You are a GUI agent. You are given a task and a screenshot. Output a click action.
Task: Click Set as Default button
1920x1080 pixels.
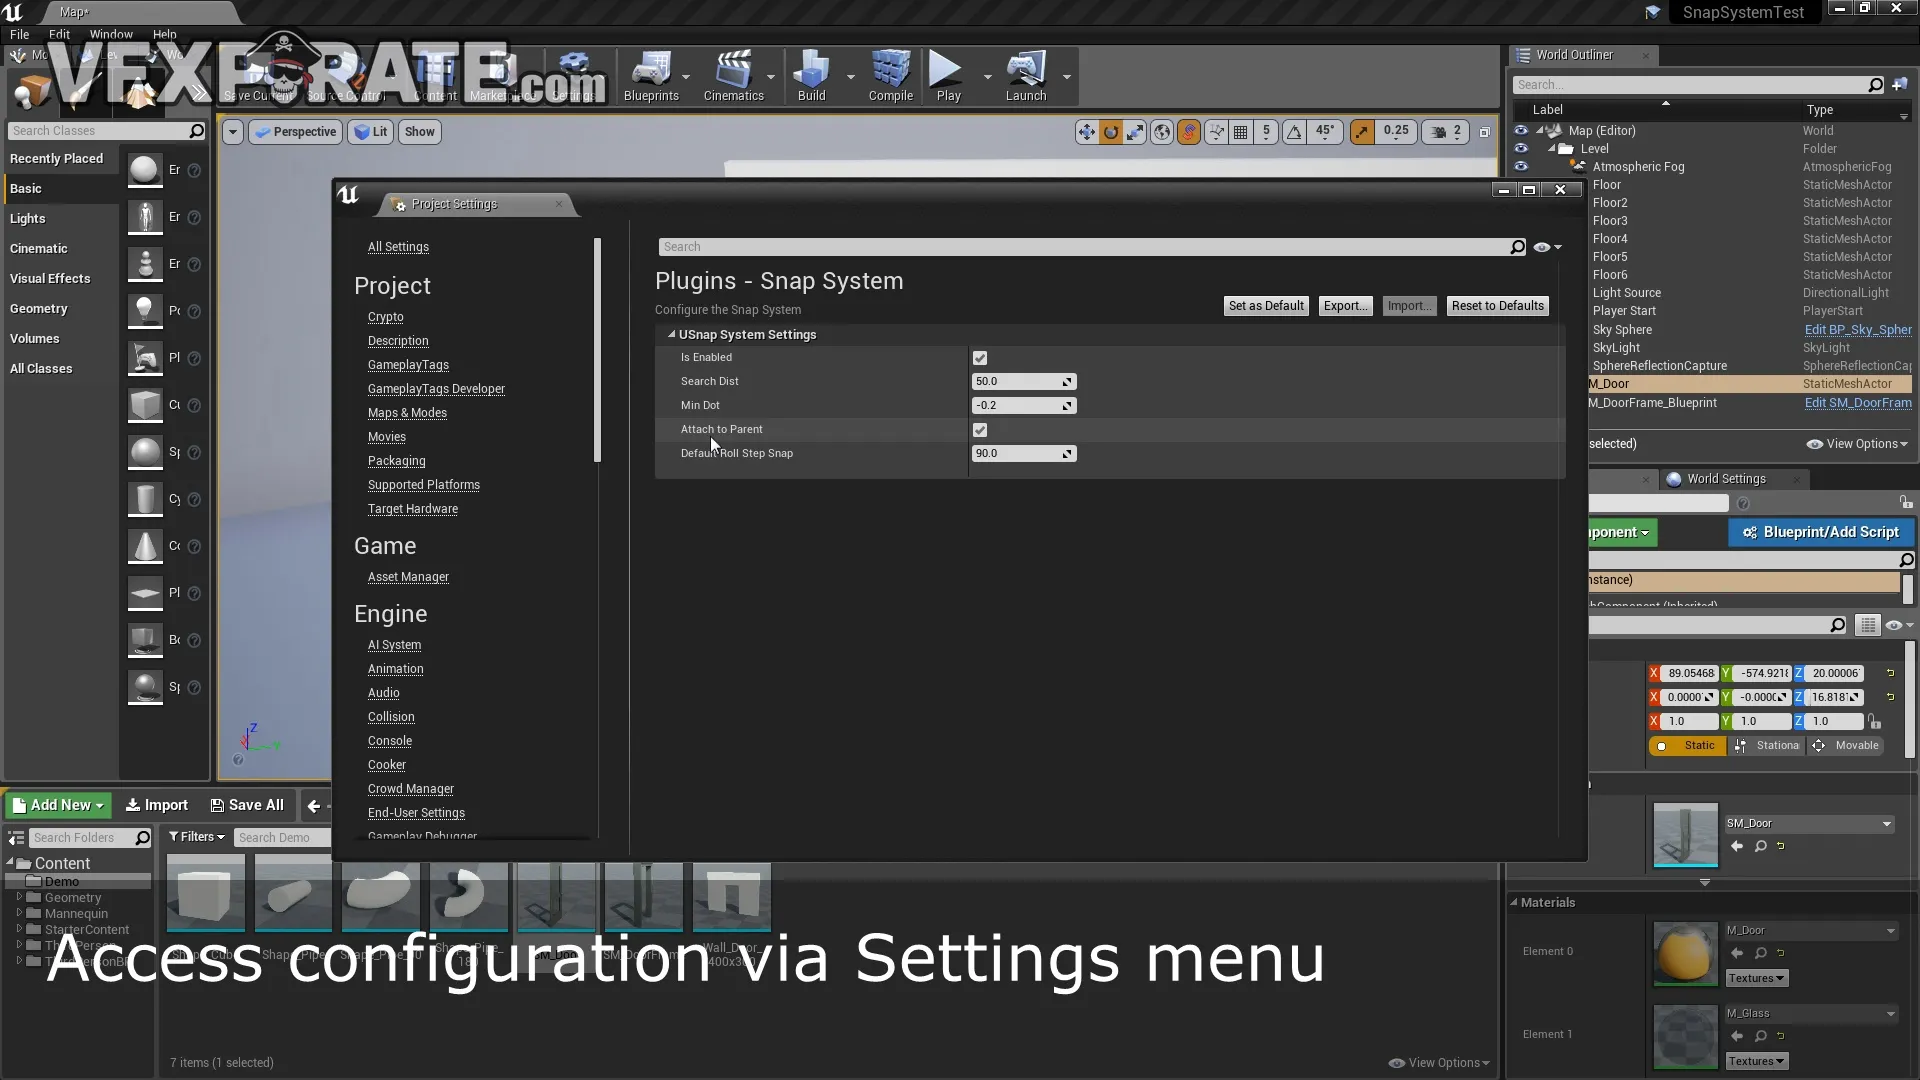pos(1266,306)
